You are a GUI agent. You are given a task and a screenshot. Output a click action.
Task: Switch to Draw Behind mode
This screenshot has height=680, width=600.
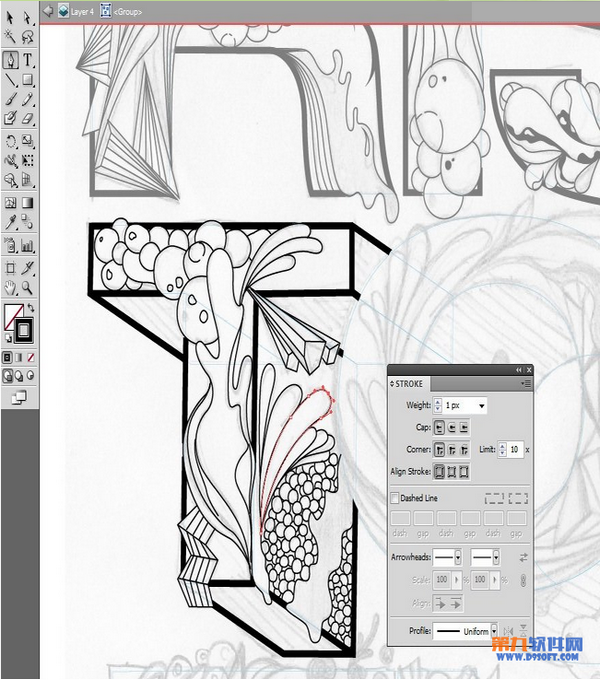click(x=19, y=376)
